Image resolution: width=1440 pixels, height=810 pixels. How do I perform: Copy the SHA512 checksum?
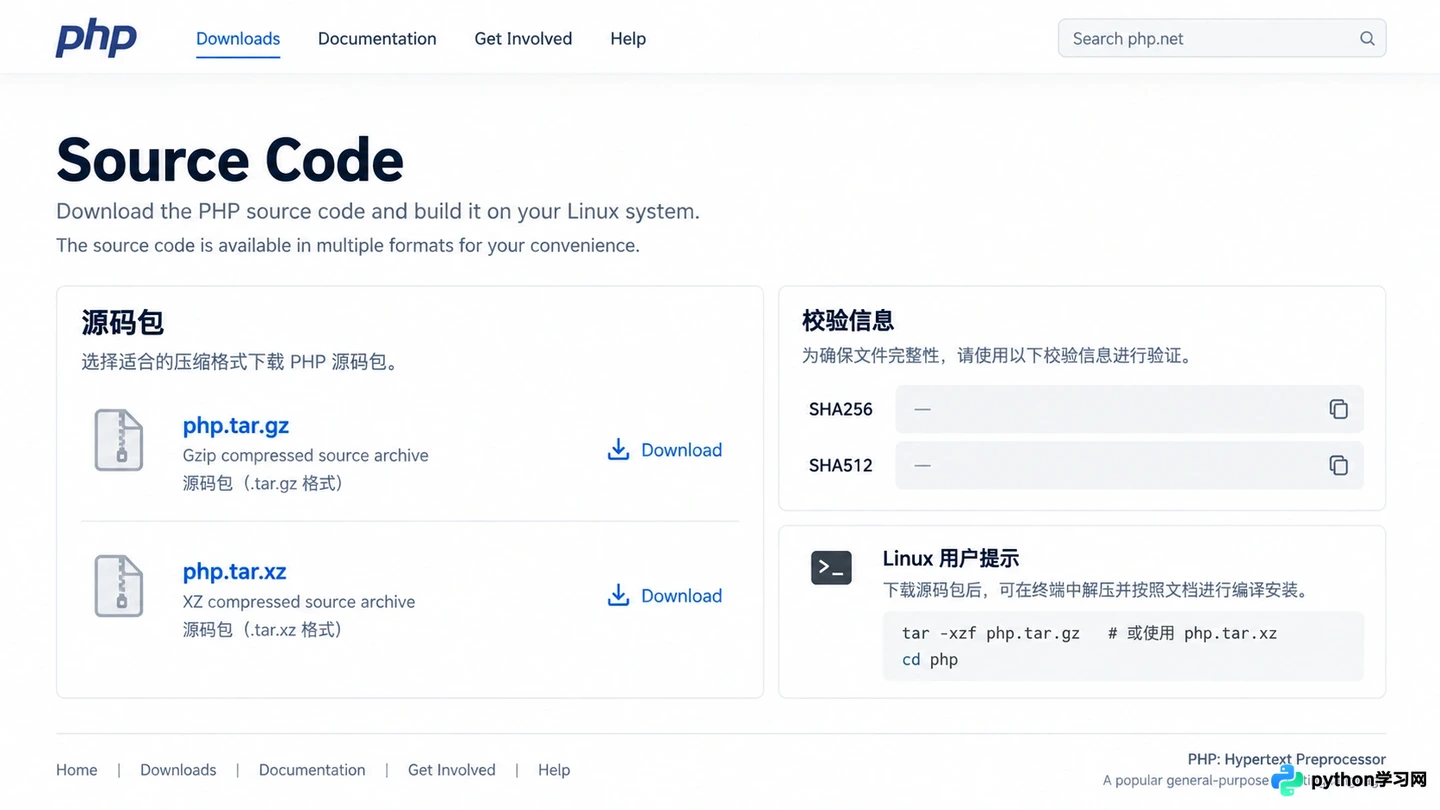1338,465
